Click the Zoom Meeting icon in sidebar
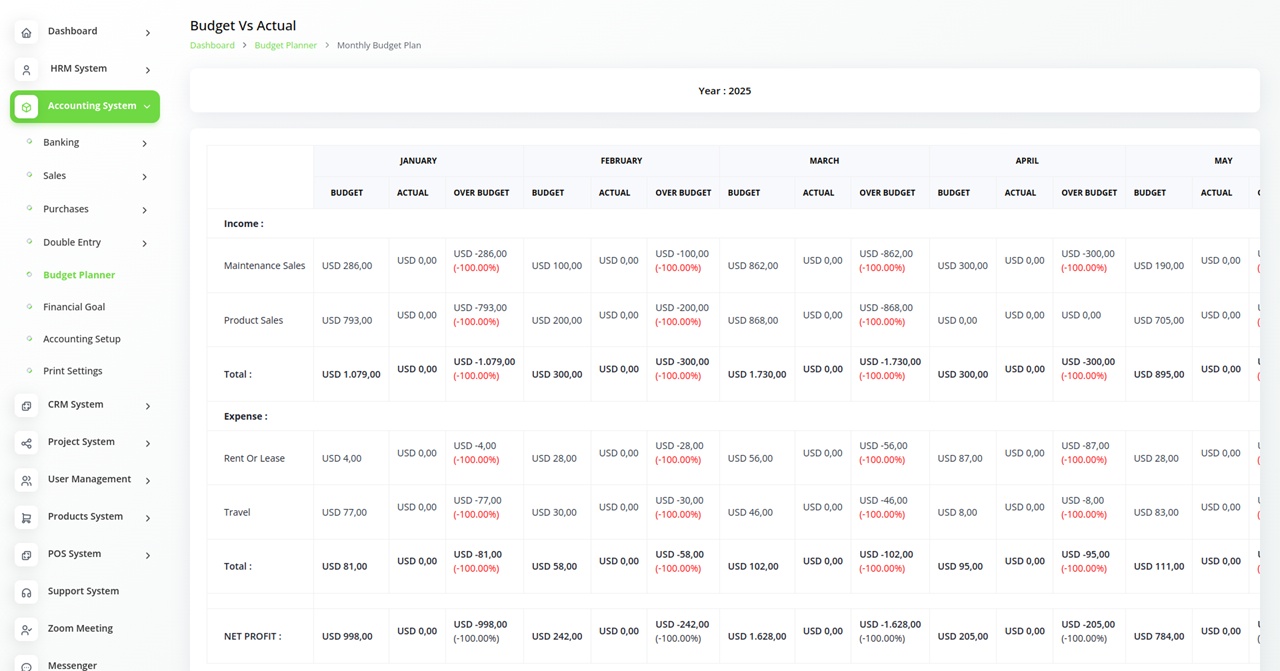Screen dimensions: 1280x671 tap(26, 630)
